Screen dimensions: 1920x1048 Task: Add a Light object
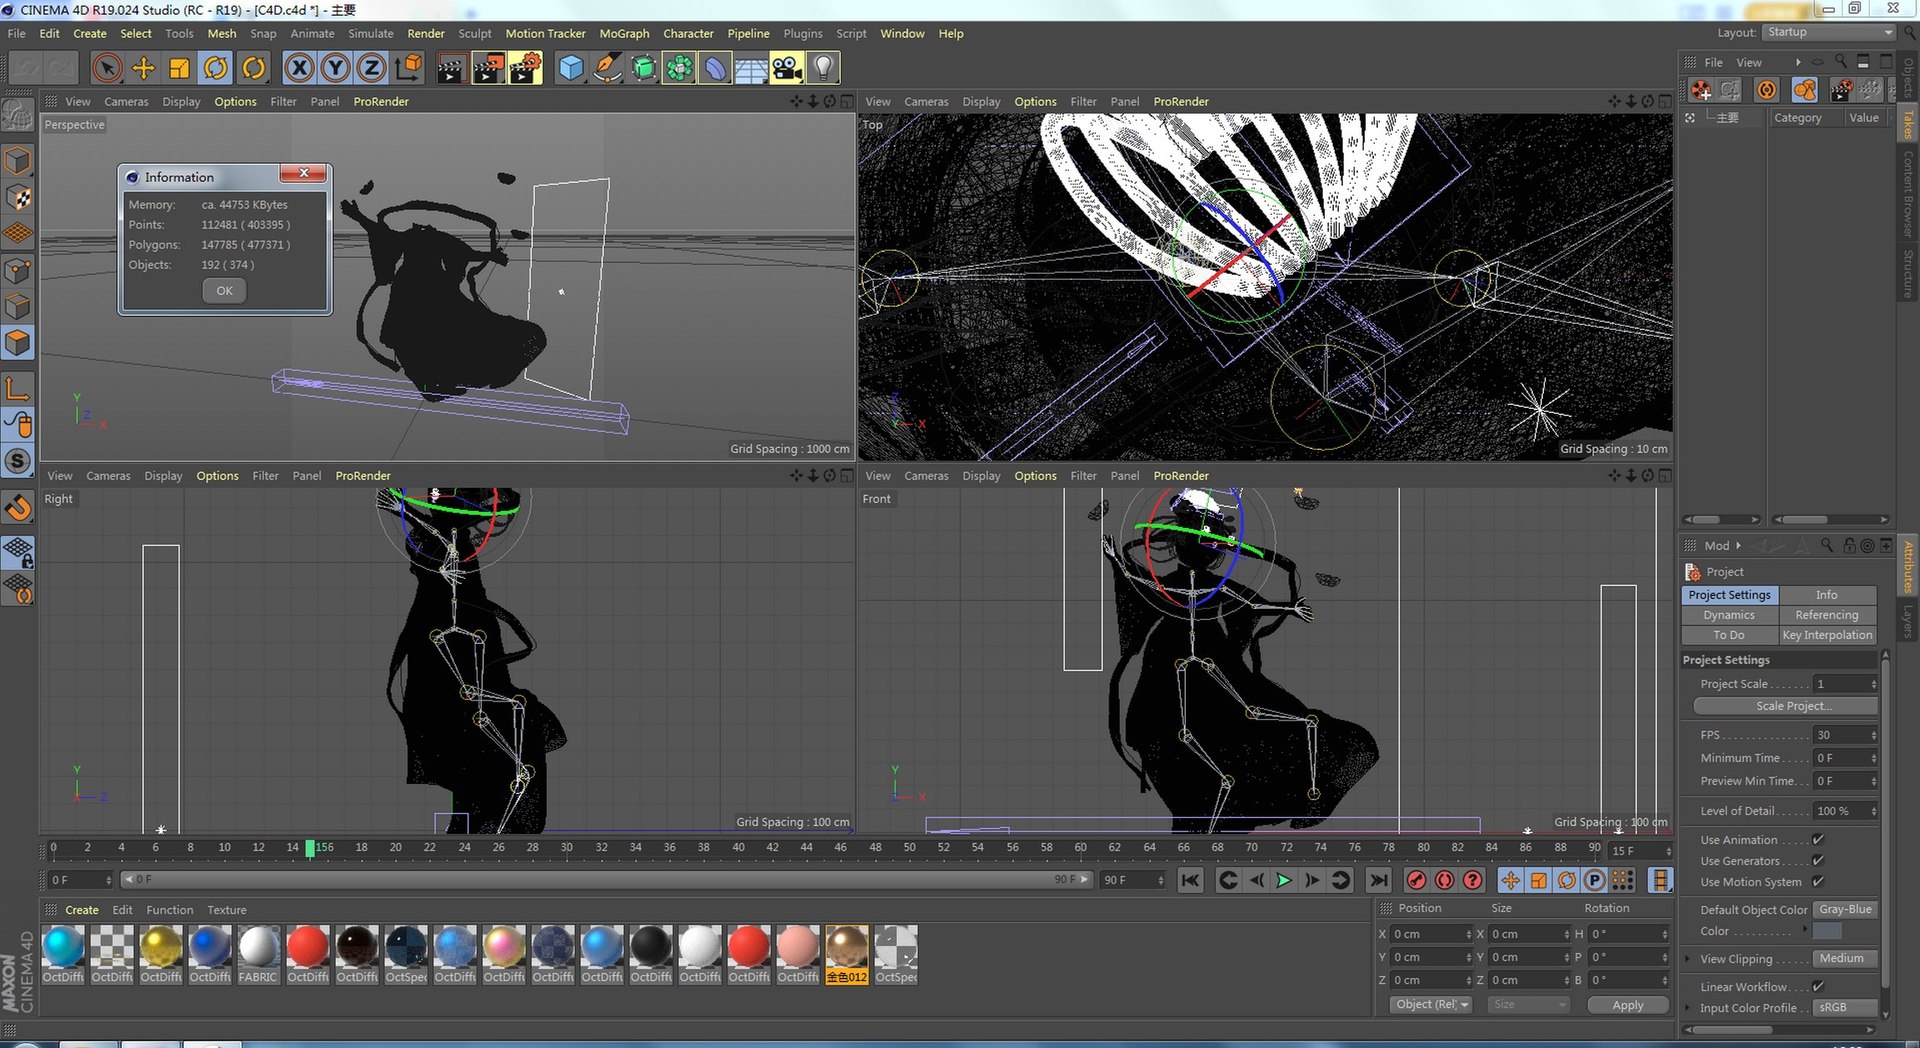[823, 68]
